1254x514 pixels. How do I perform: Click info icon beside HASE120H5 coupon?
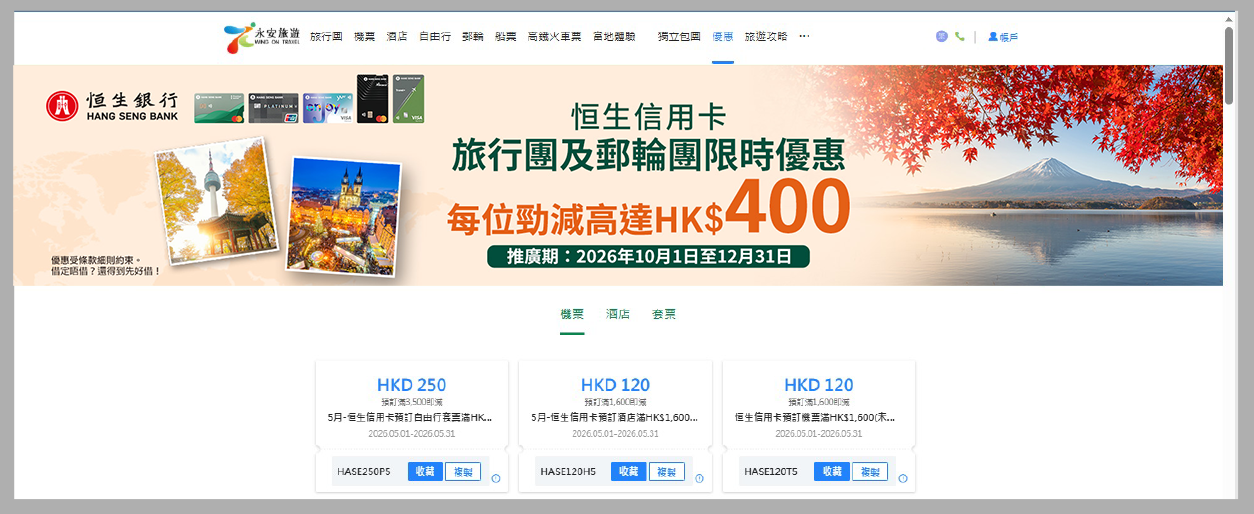pyautogui.click(x=699, y=478)
